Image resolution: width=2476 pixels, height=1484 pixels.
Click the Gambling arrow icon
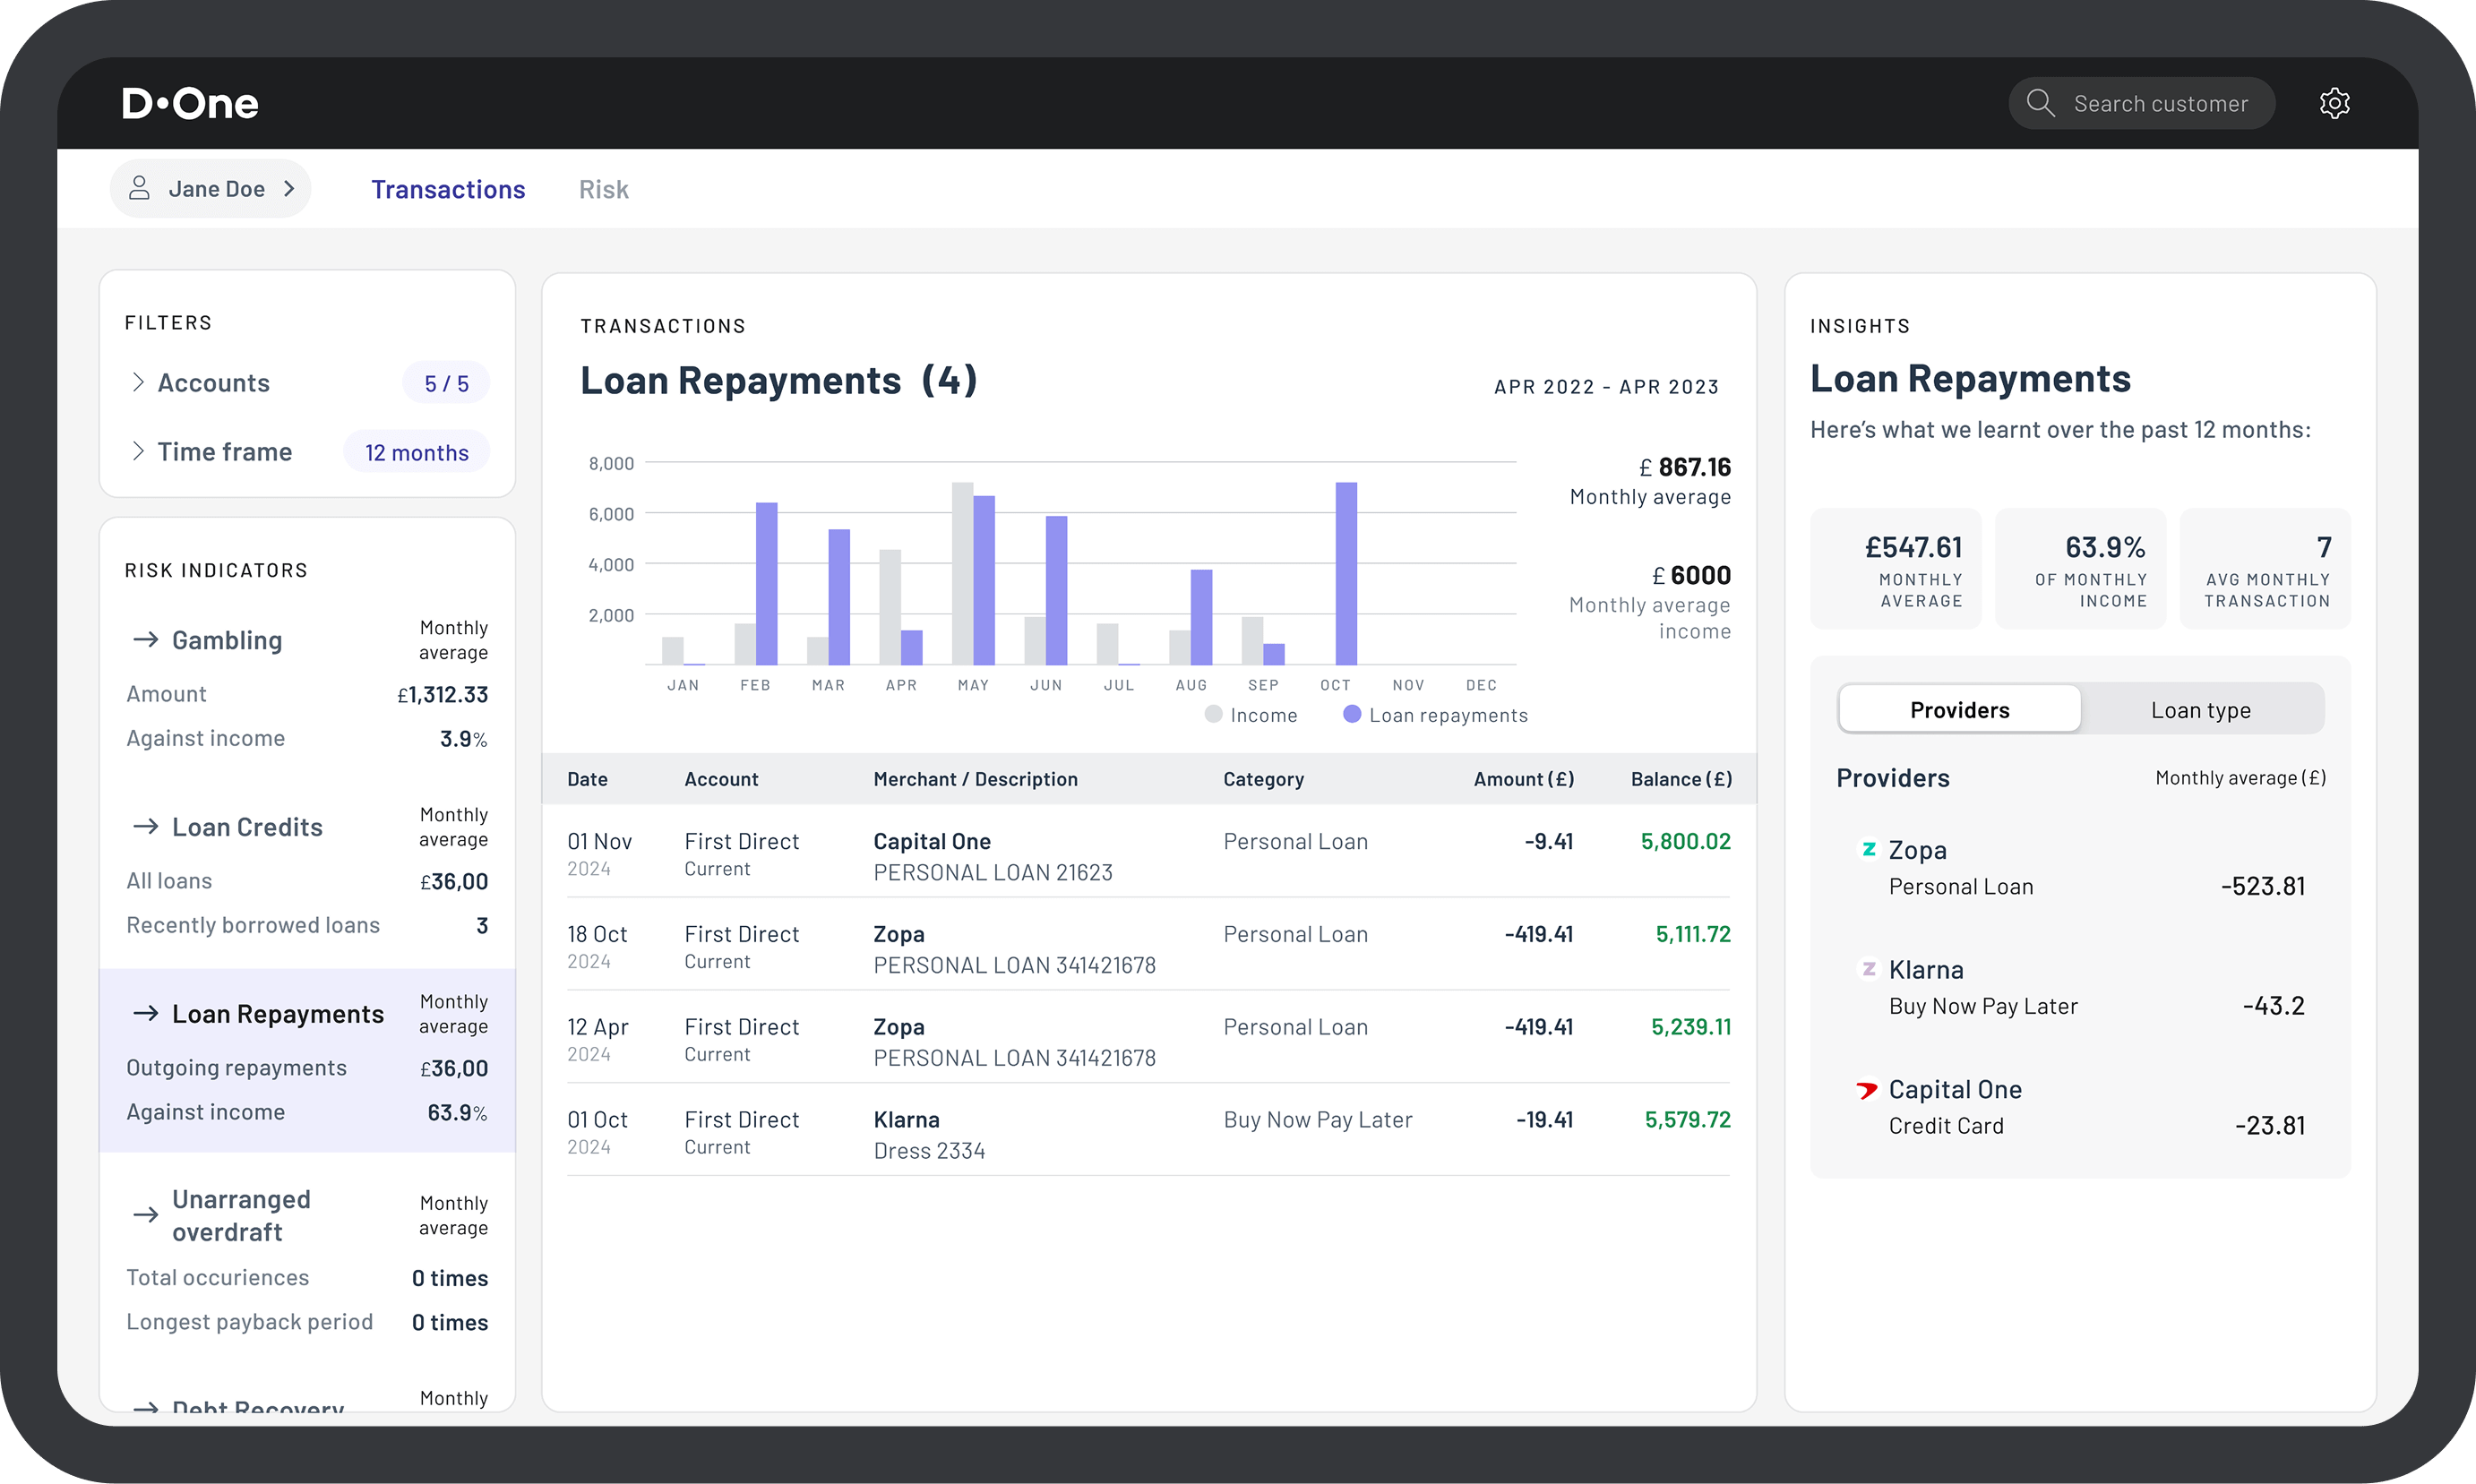coord(146,639)
